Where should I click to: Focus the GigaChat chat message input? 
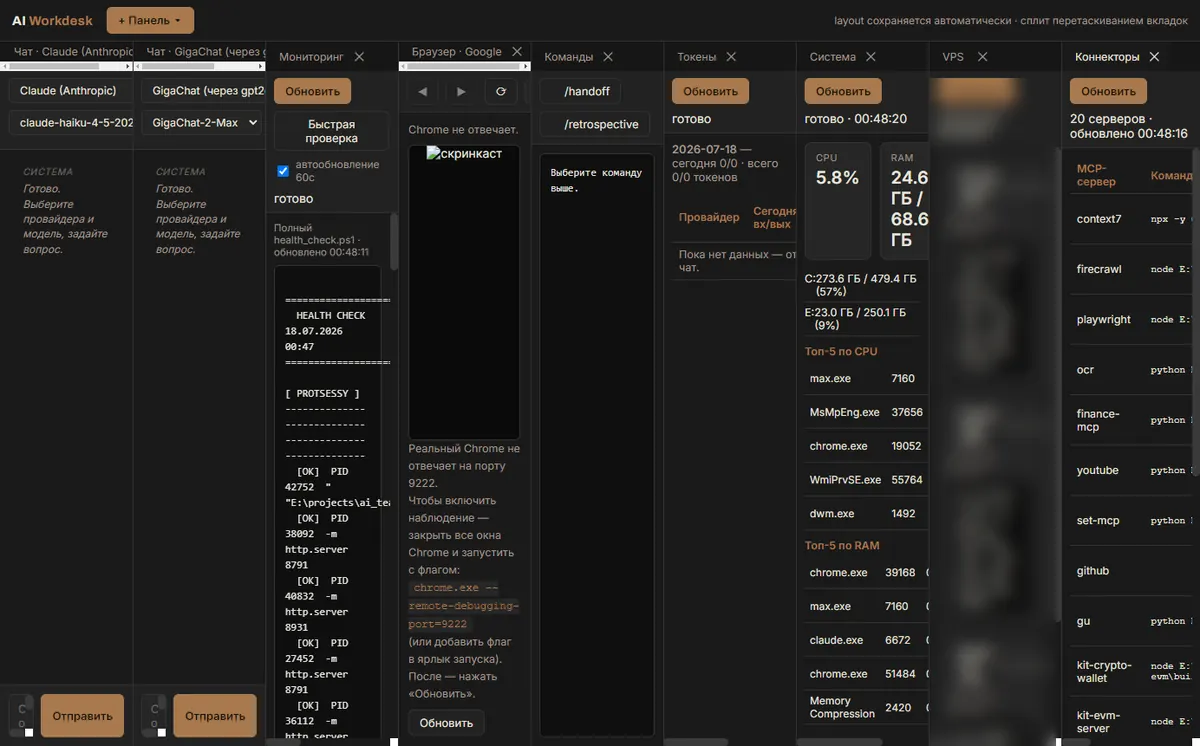(154, 716)
